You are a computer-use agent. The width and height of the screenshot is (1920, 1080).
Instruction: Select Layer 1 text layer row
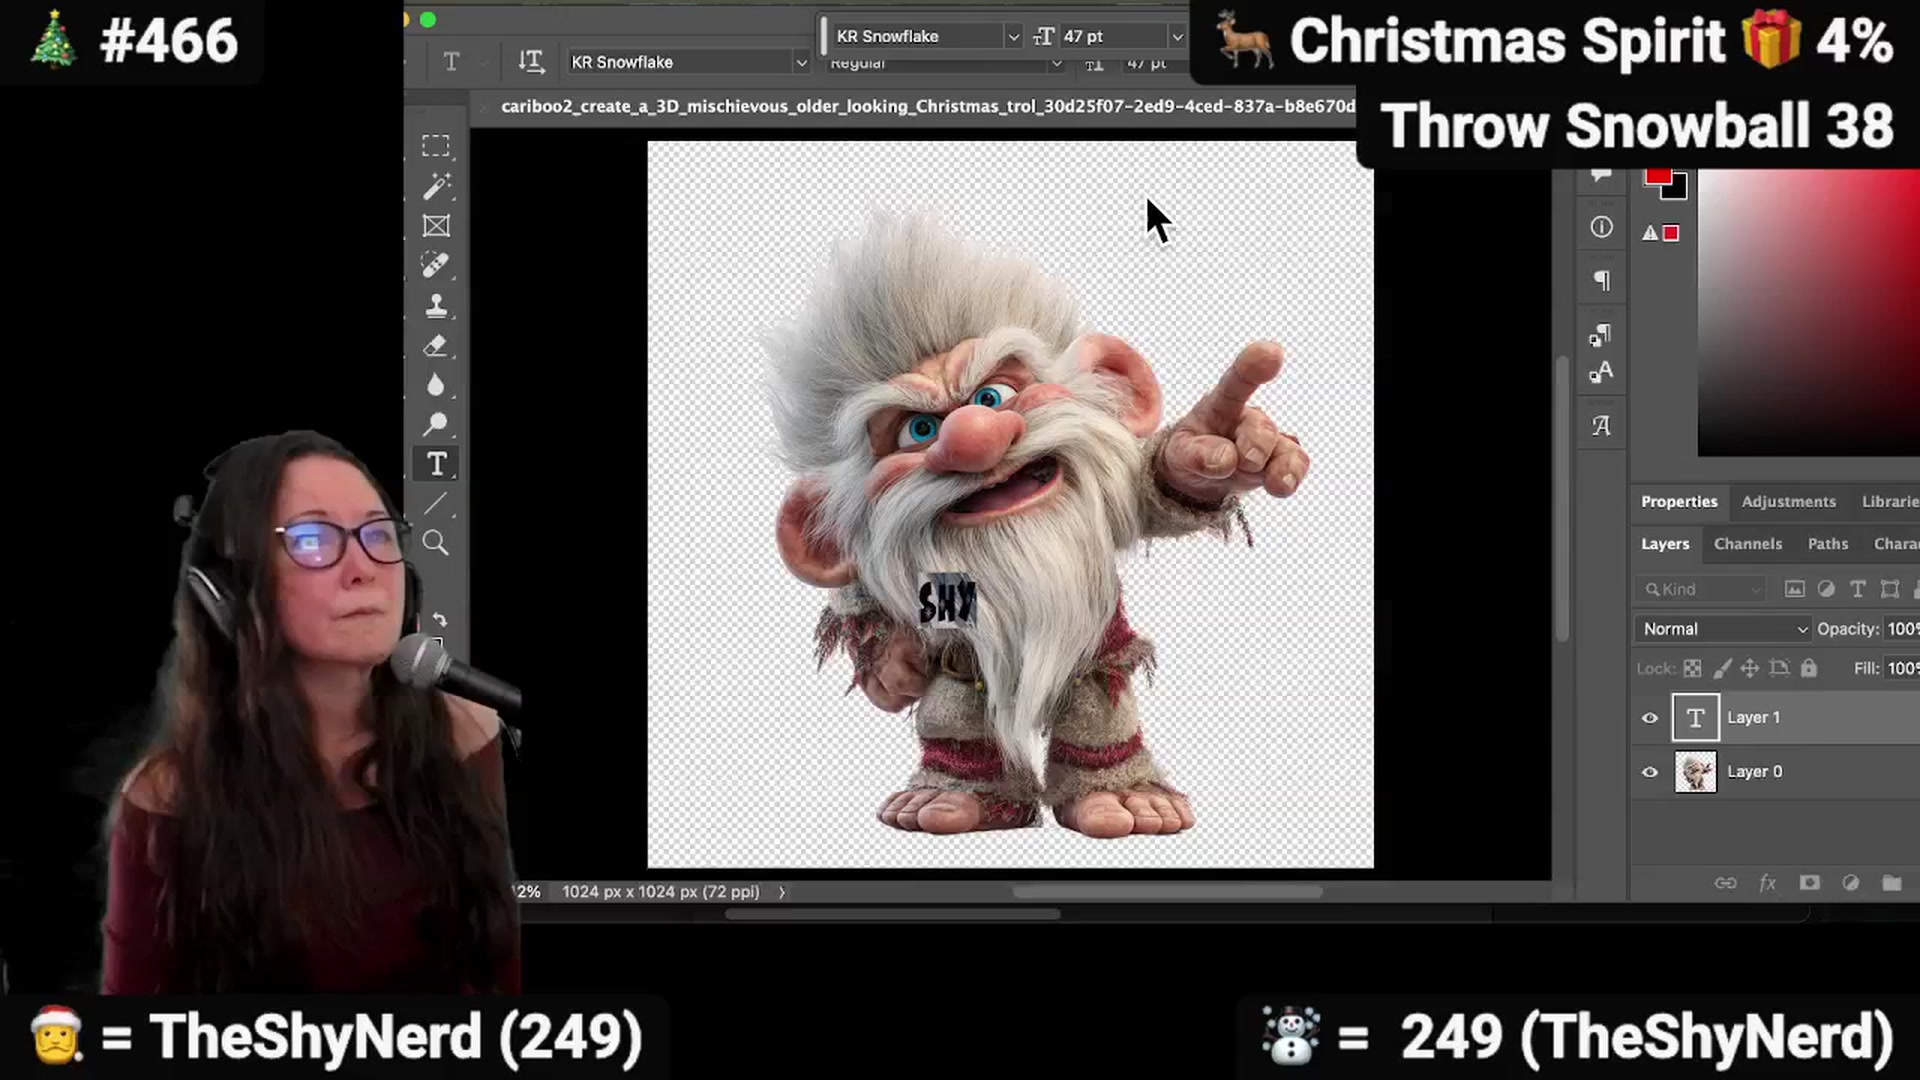coord(1775,718)
